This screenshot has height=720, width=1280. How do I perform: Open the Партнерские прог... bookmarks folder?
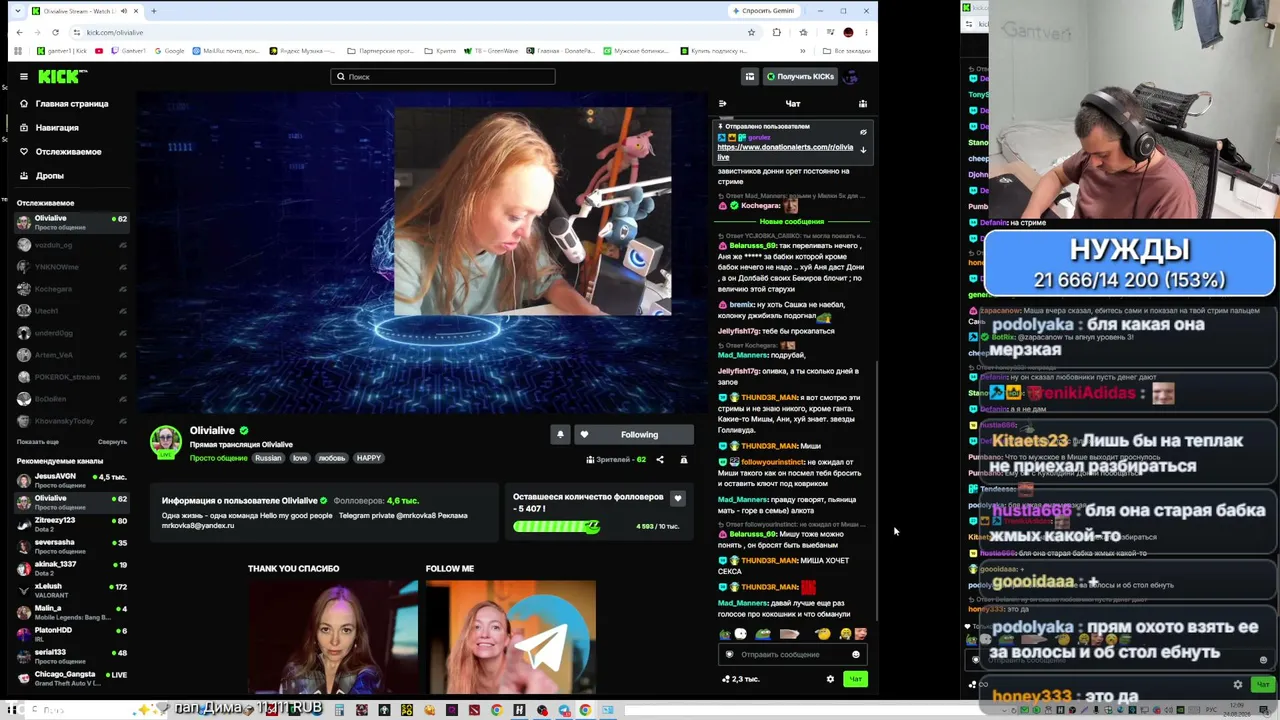380,51
